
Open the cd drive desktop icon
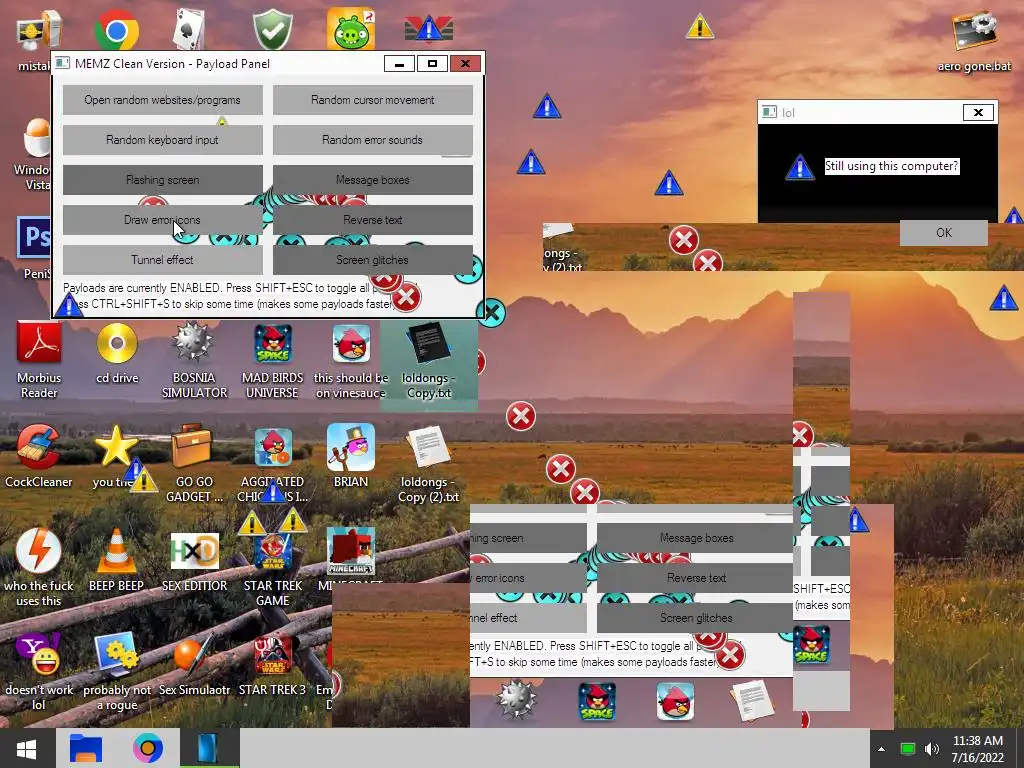point(117,353)
